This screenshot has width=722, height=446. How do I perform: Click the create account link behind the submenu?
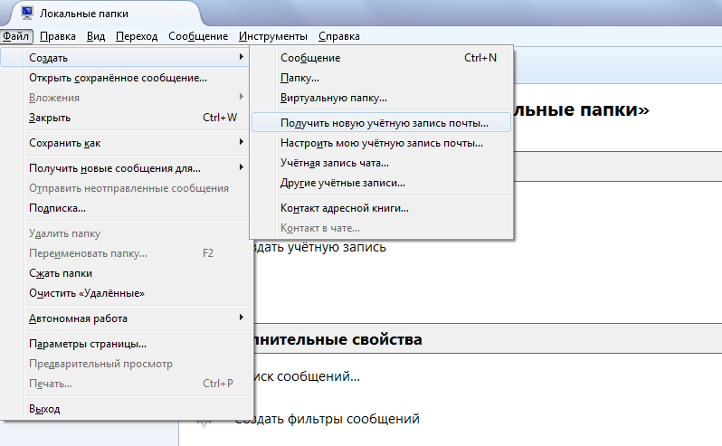click(320, 247)
